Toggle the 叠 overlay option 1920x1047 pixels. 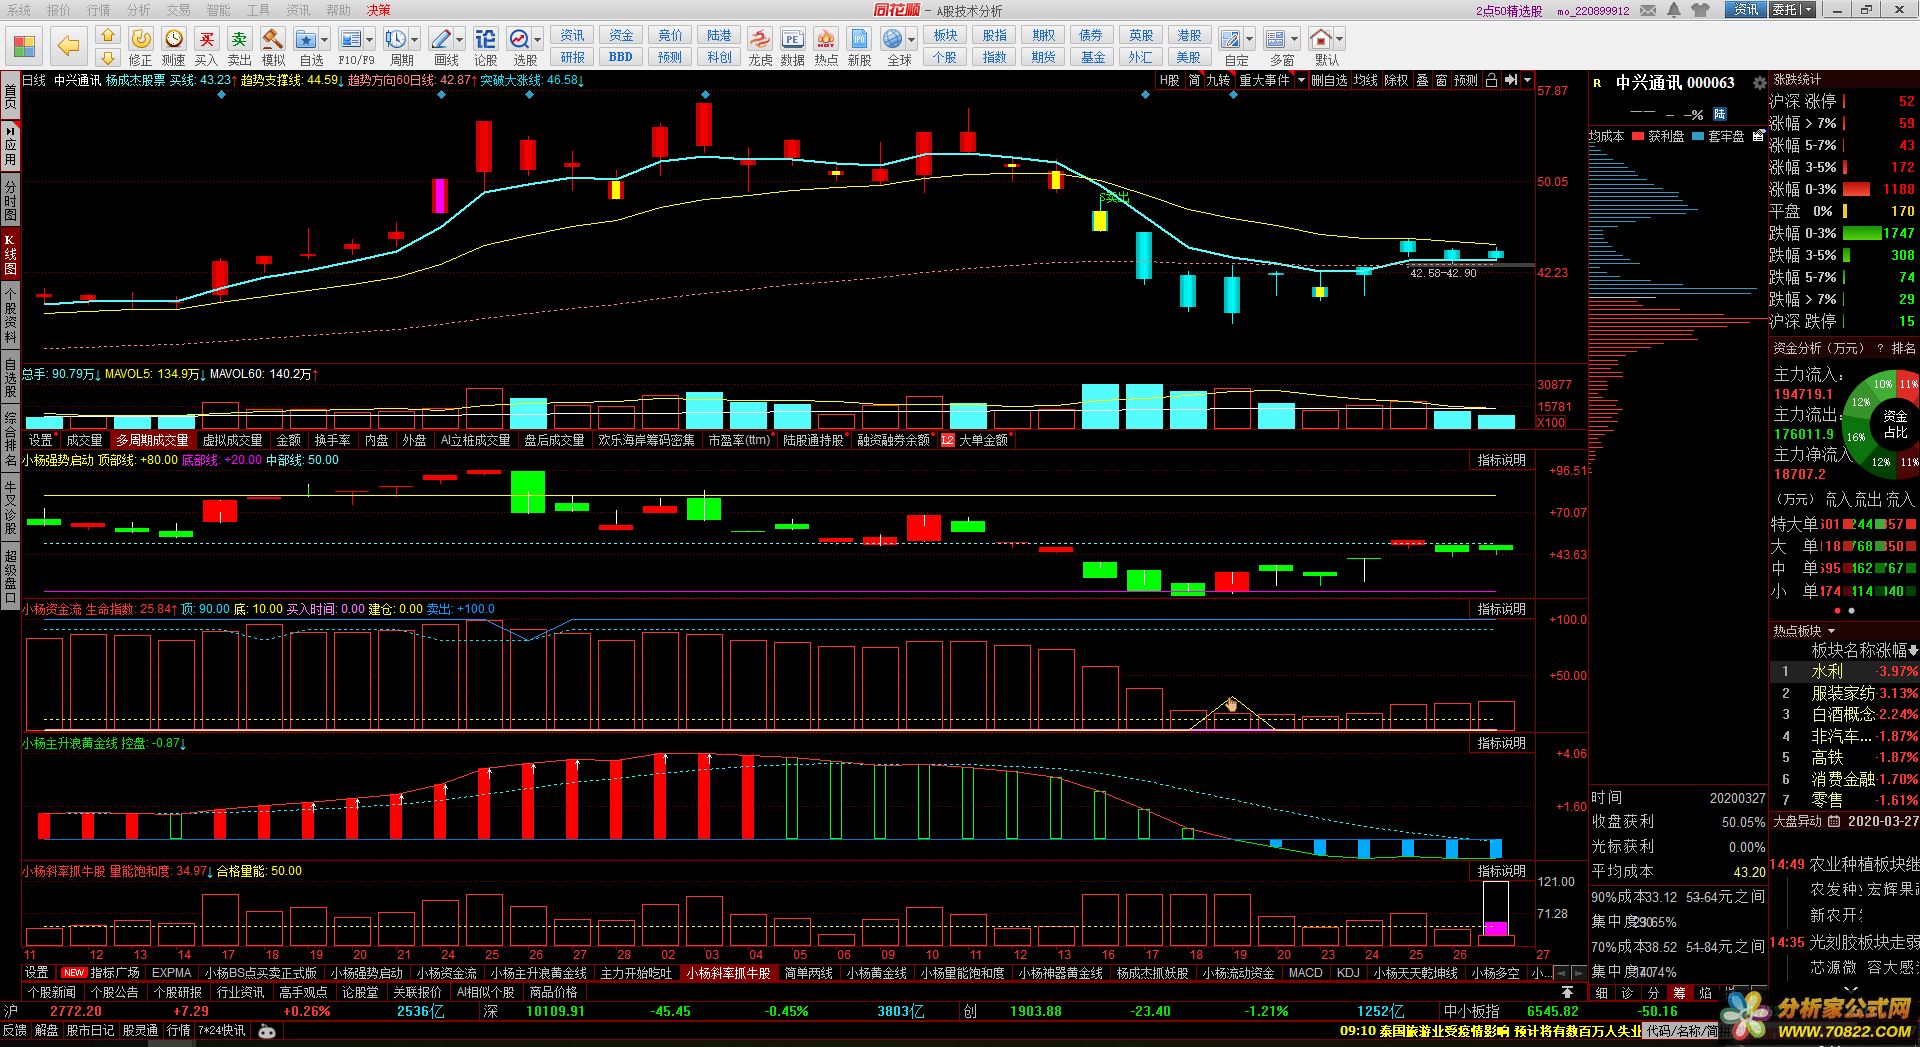(x=1422, y=80)
